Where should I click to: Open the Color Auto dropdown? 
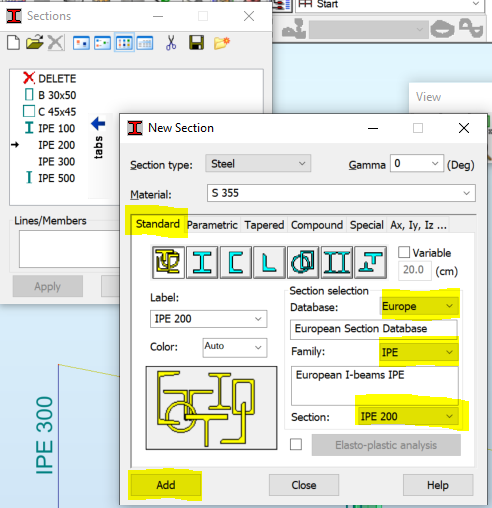(x=235, y=347)
